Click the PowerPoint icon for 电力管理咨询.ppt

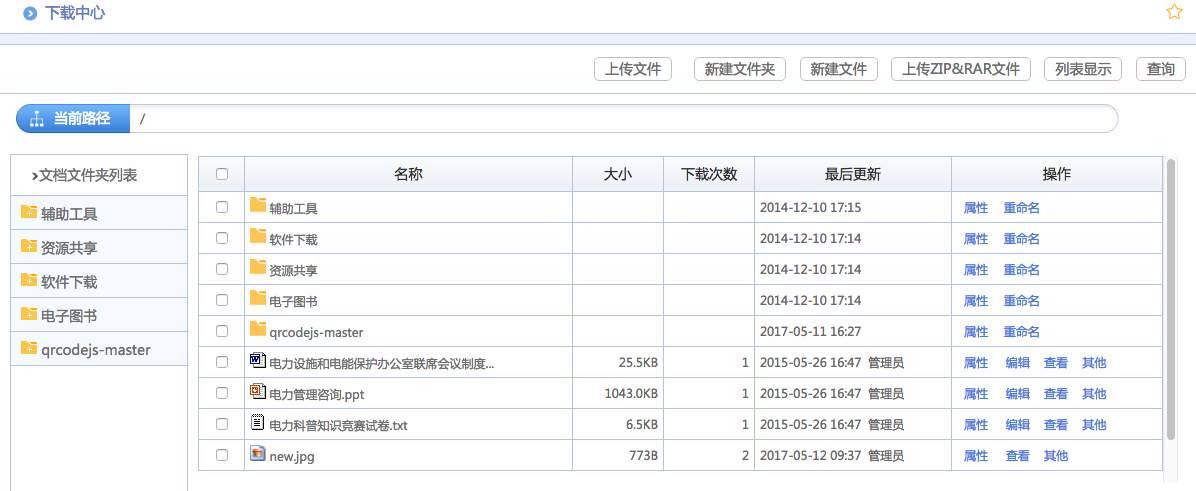(x=257, y=392)
